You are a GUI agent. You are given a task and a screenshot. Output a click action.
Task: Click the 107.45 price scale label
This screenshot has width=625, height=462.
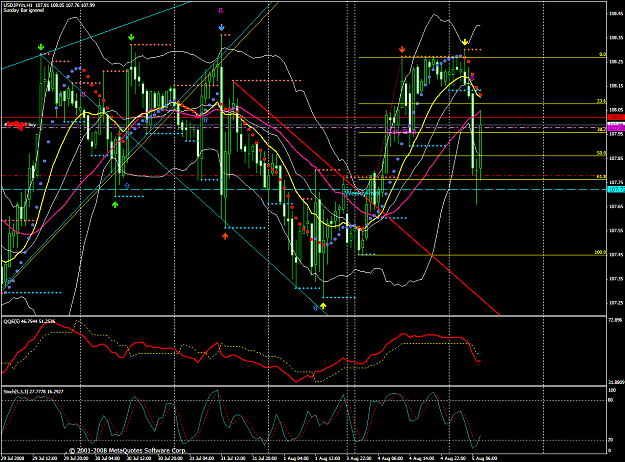coord(616,255)
